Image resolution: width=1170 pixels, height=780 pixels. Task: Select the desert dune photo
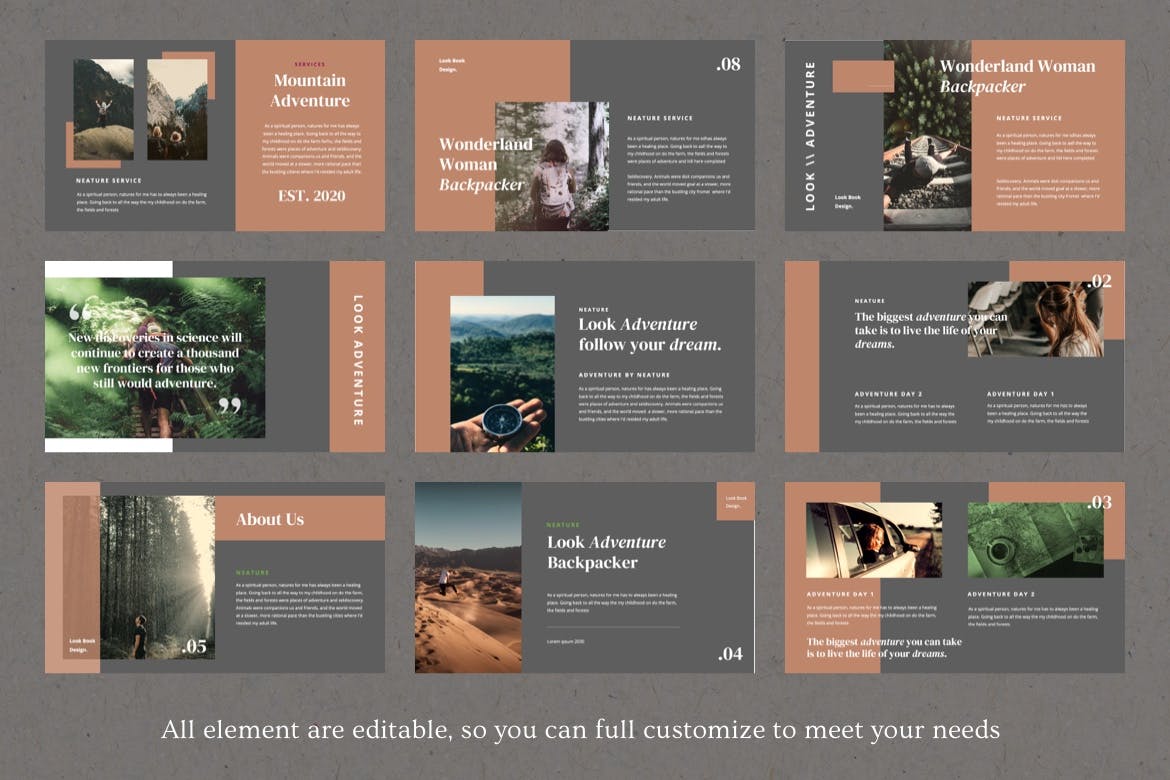click(468, 577)
